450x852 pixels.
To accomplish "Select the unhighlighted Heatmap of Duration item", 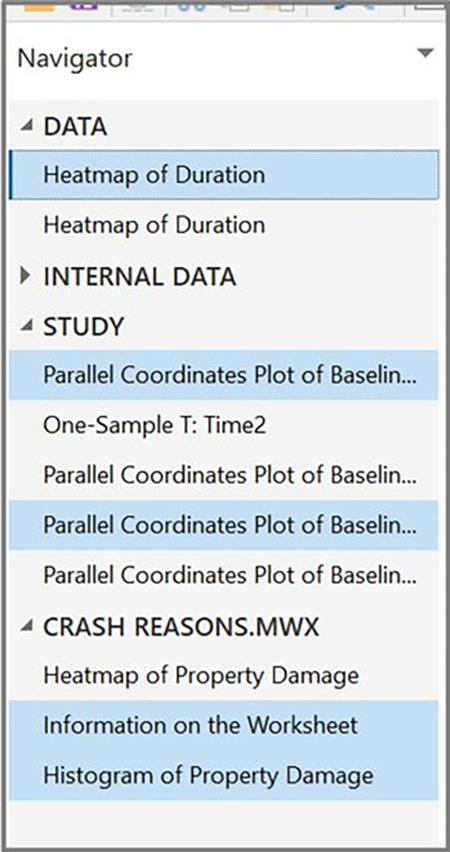I will 224,225.
